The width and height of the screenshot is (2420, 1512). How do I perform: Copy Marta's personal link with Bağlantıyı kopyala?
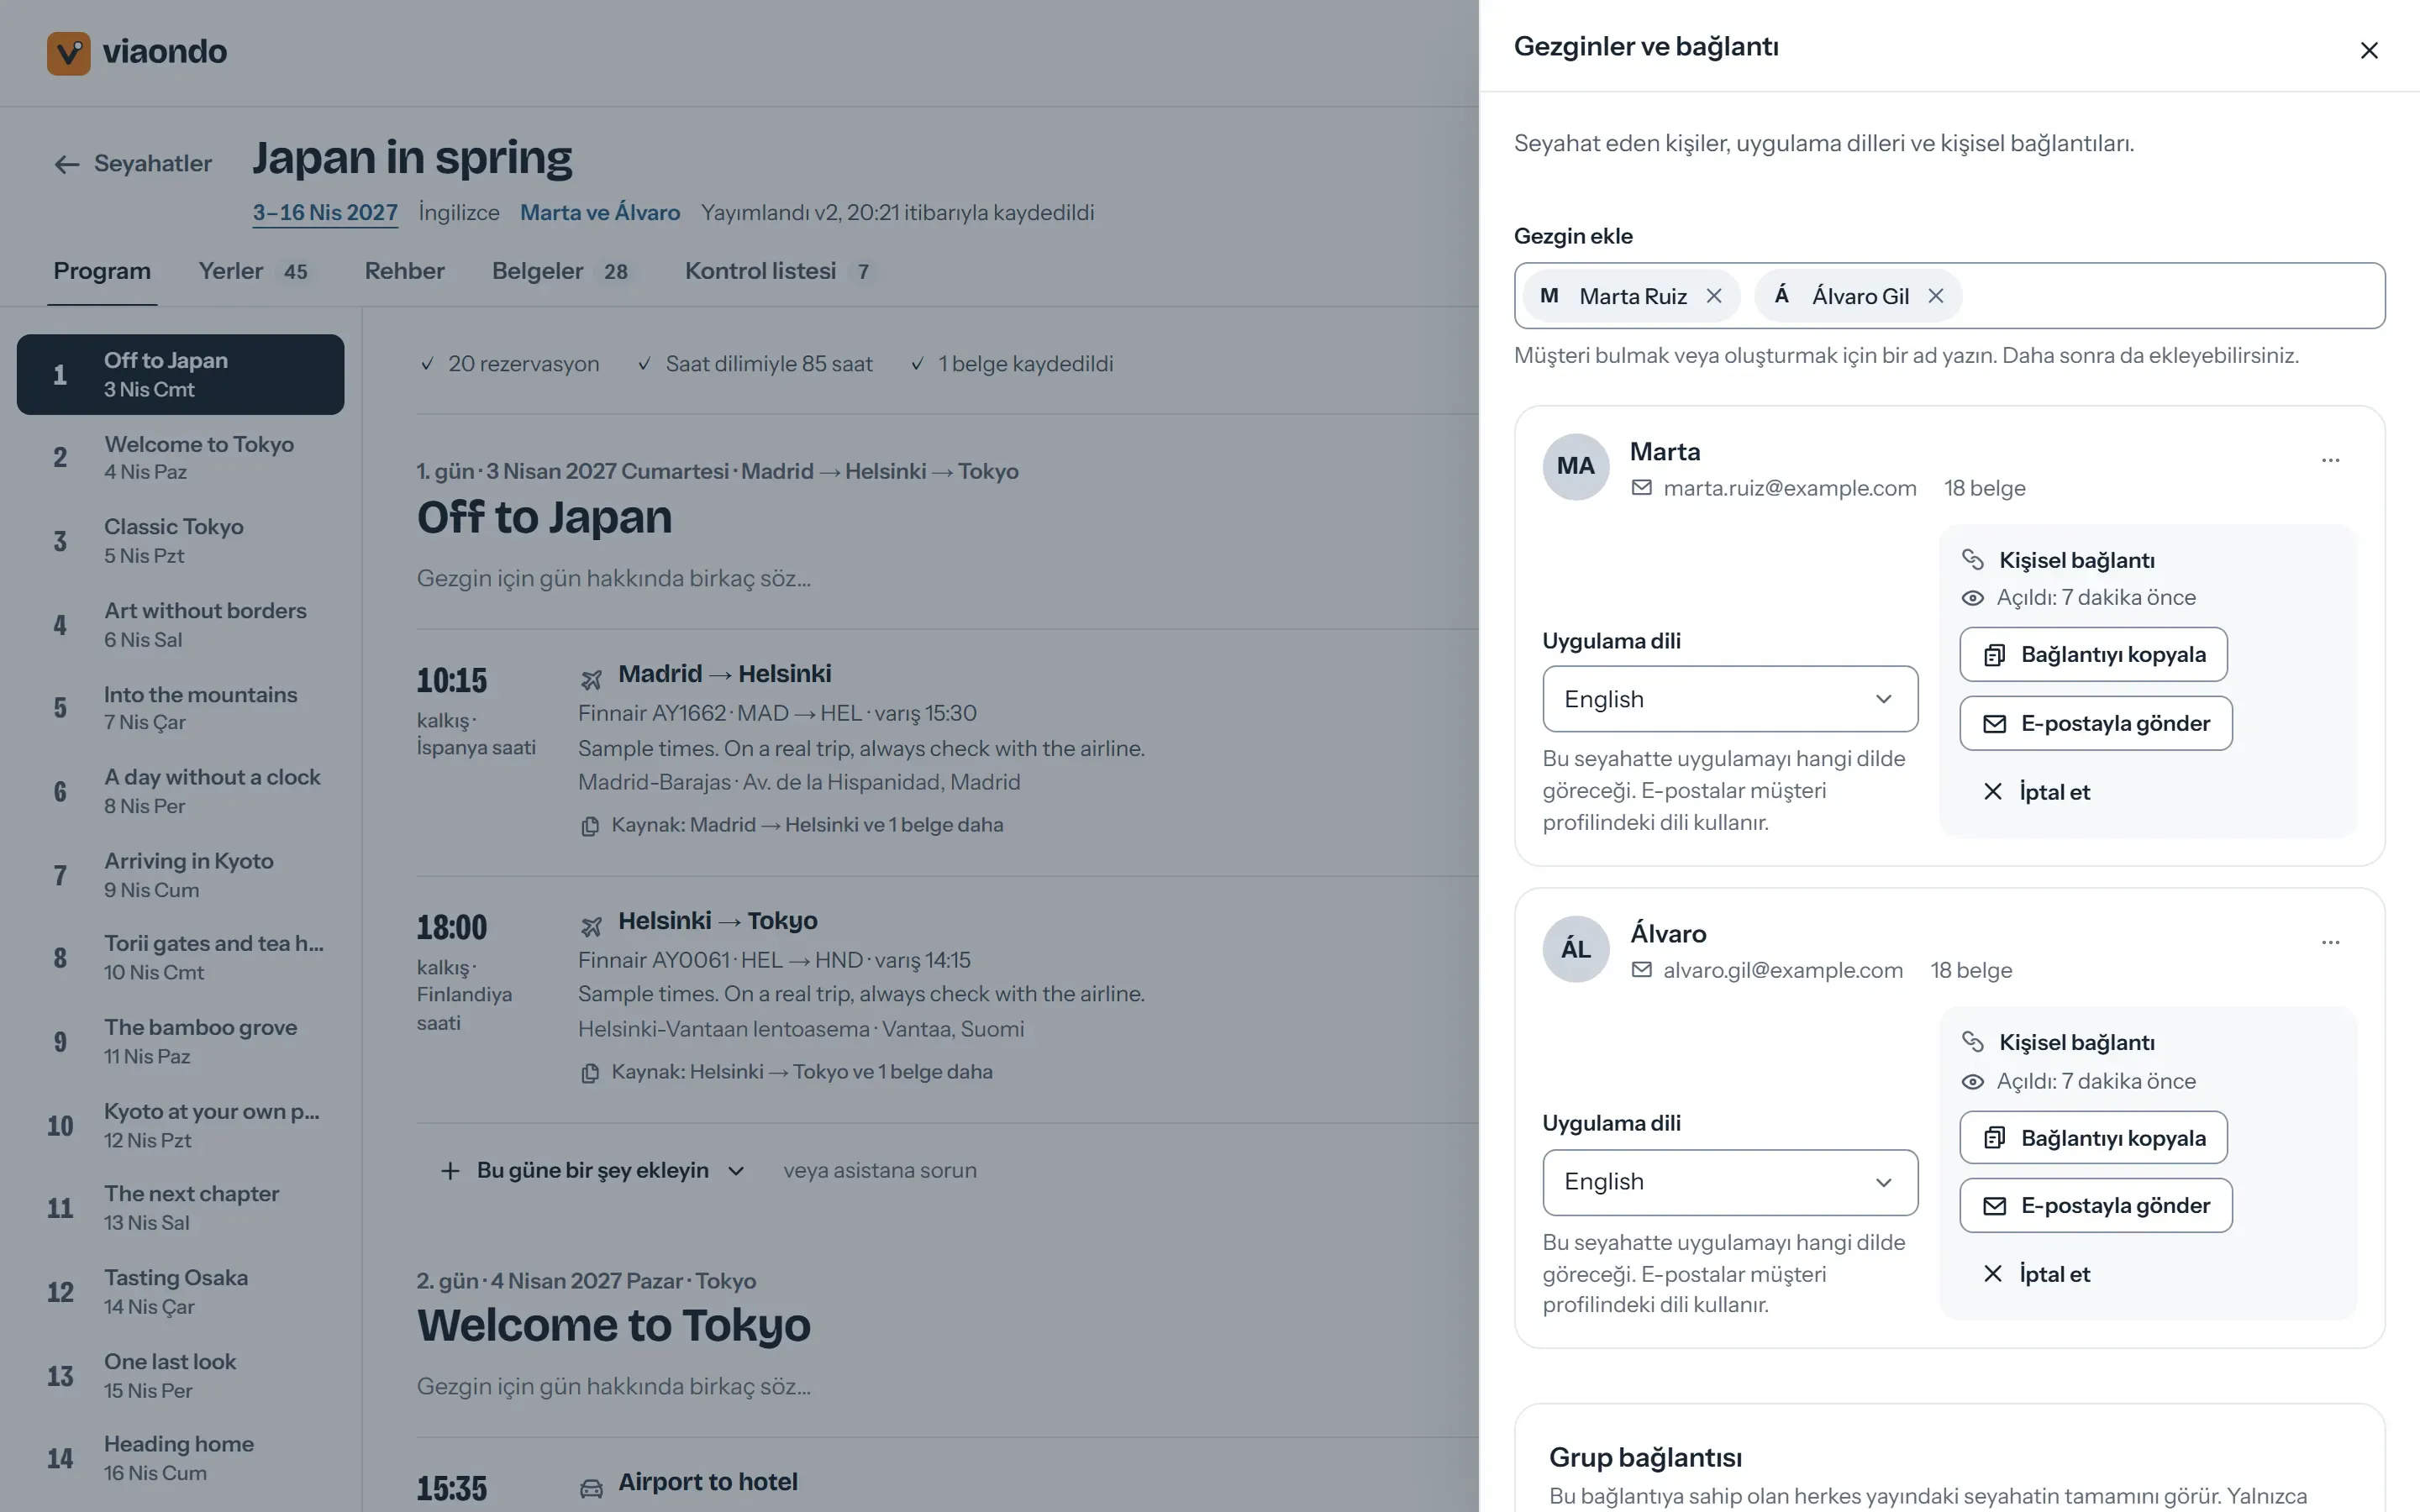[2093, 654]
